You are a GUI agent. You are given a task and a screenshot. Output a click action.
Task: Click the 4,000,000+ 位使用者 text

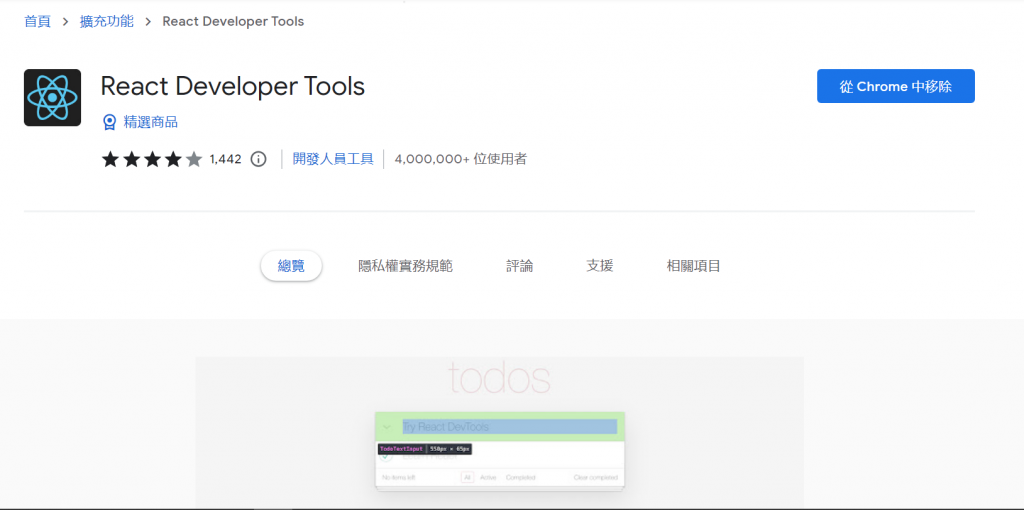[x=460, y=159]
